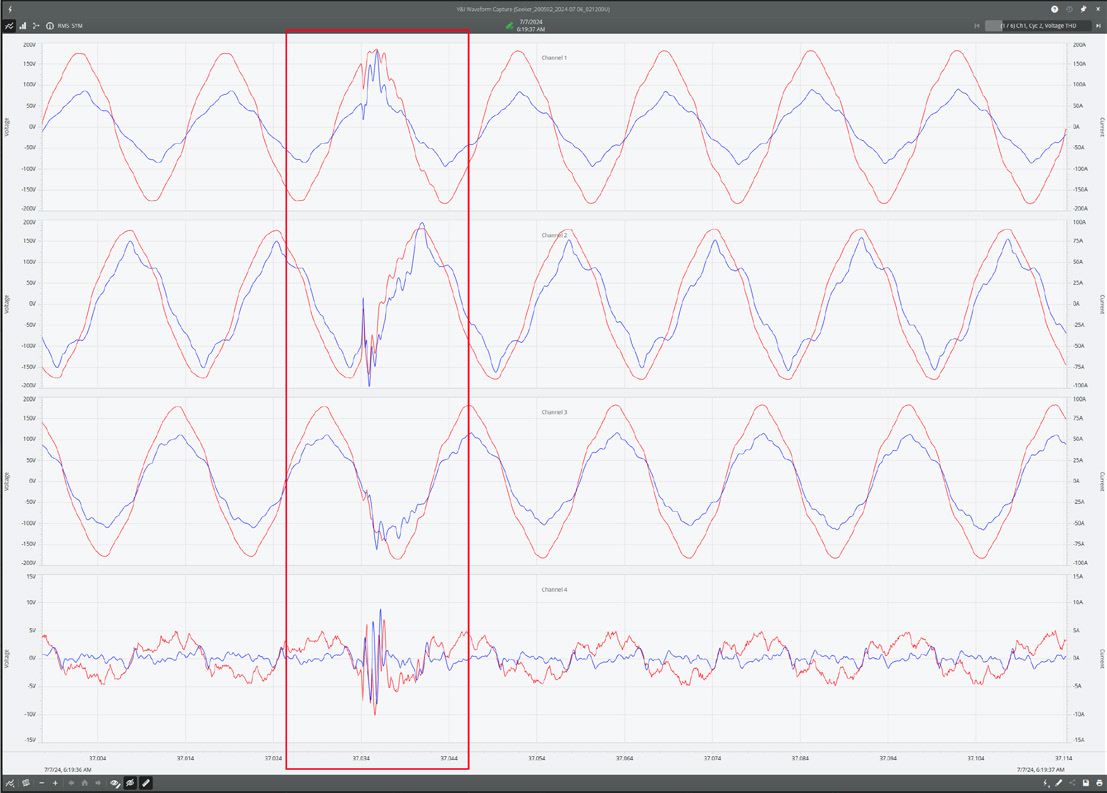Click the event position scrubber slider
The image size is (1107, 793).
click(994, 25)
